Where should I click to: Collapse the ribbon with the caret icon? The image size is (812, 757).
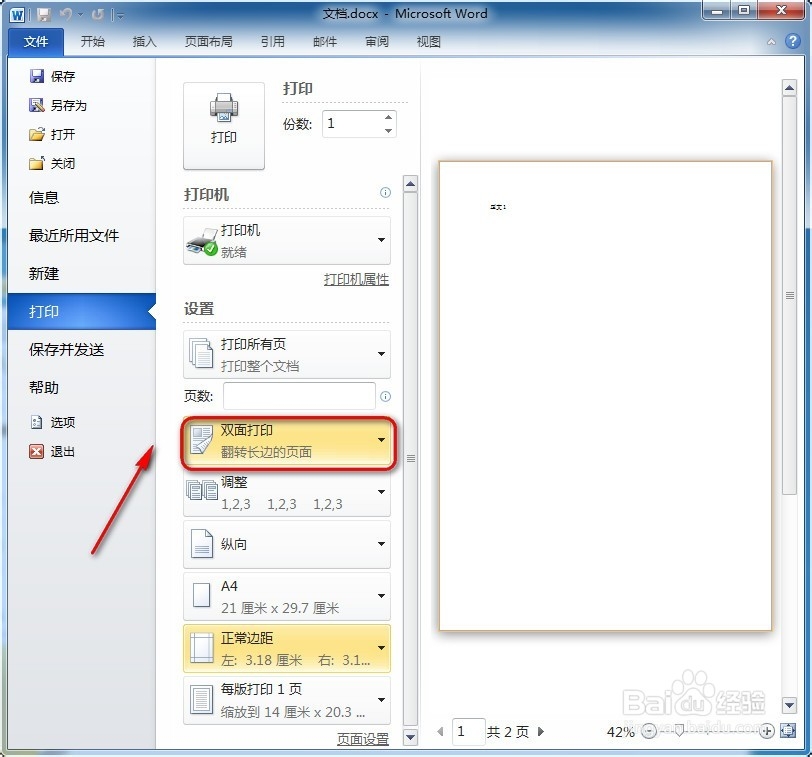point(771,42)
